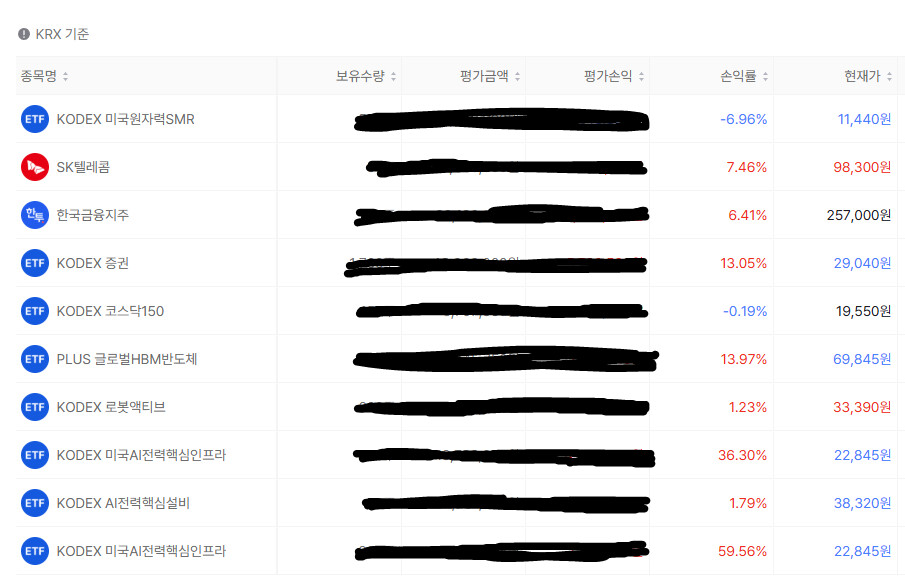Open KODEX 미국AI전력핵심인프라 in the 36.30% row
This screenshot has width=905, height=586.
pos(141,455)
